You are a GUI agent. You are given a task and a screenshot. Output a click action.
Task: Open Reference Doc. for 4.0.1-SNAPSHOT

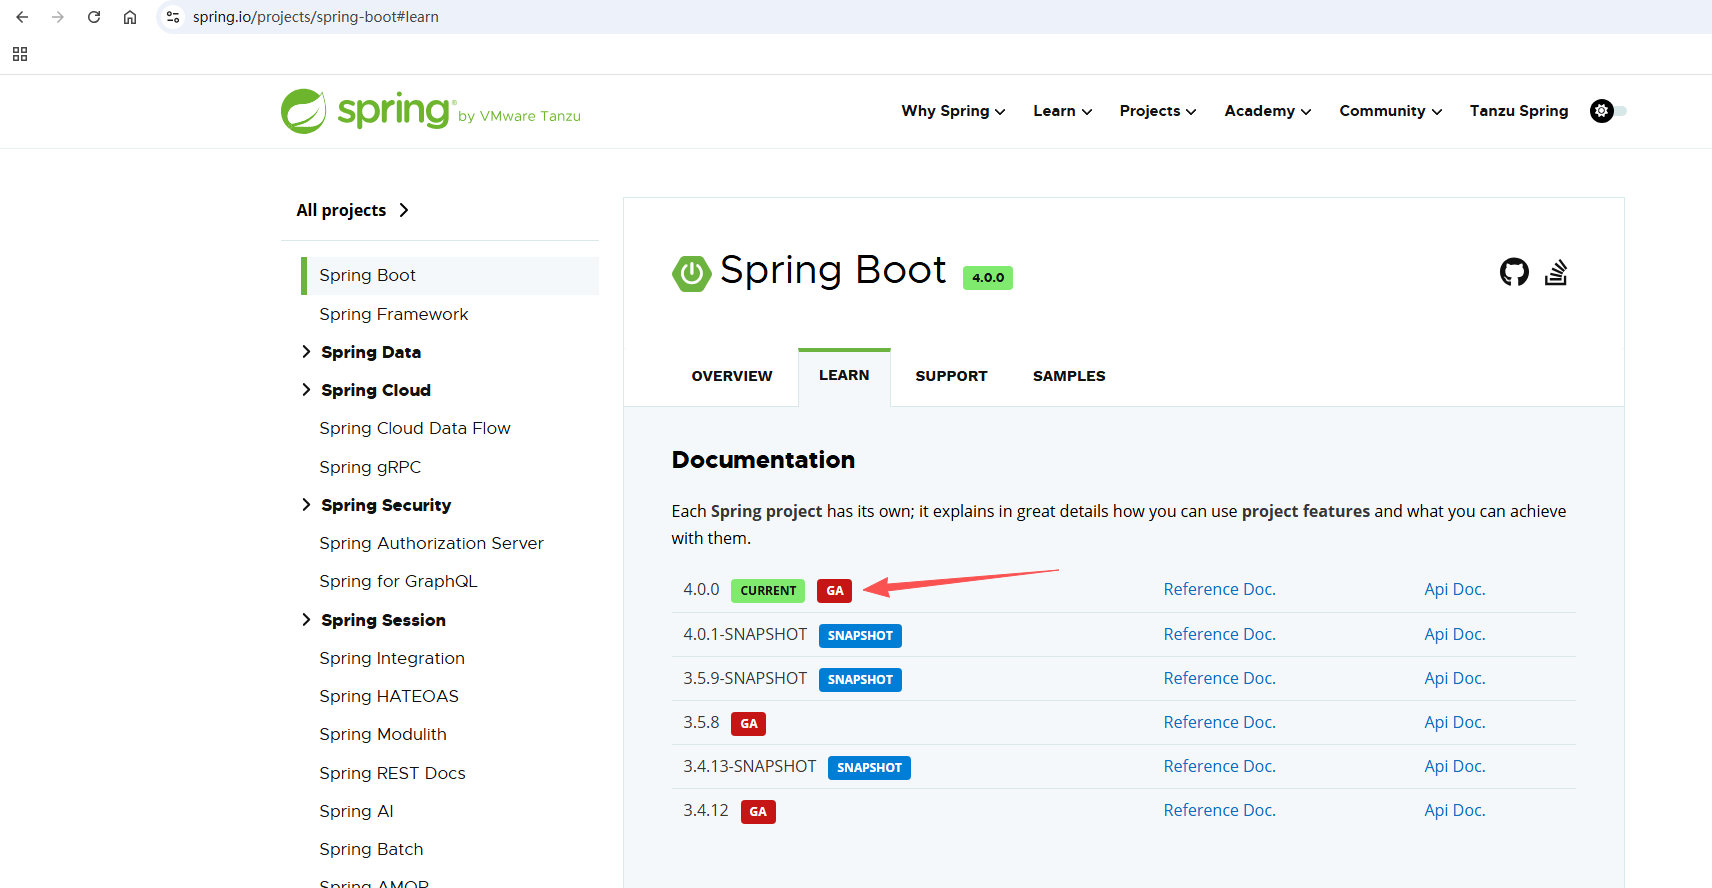1219,634
